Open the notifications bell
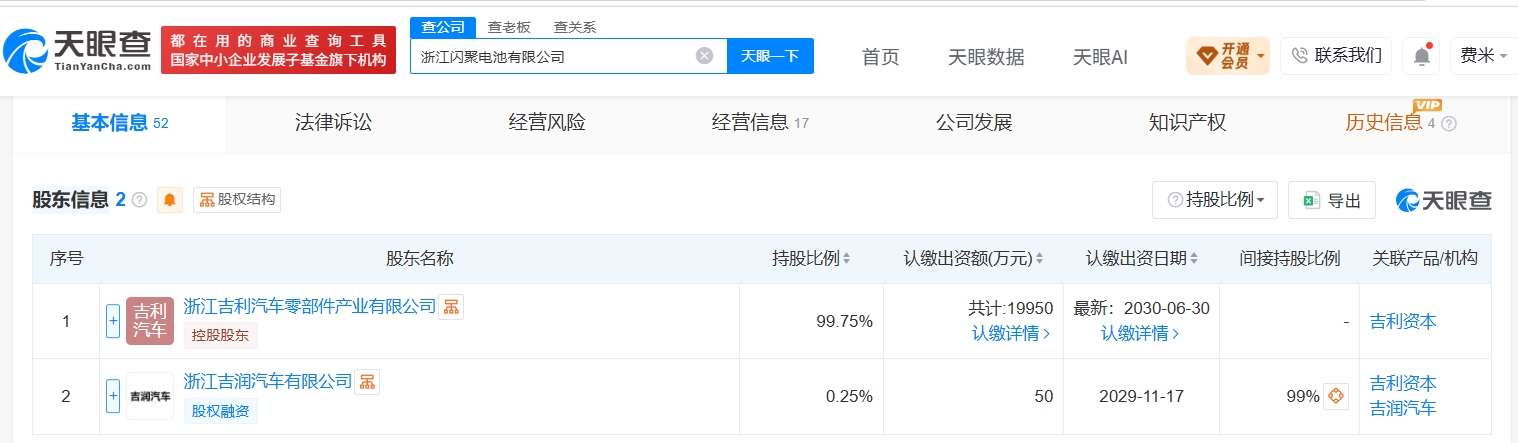 [x=1421, y=56]
